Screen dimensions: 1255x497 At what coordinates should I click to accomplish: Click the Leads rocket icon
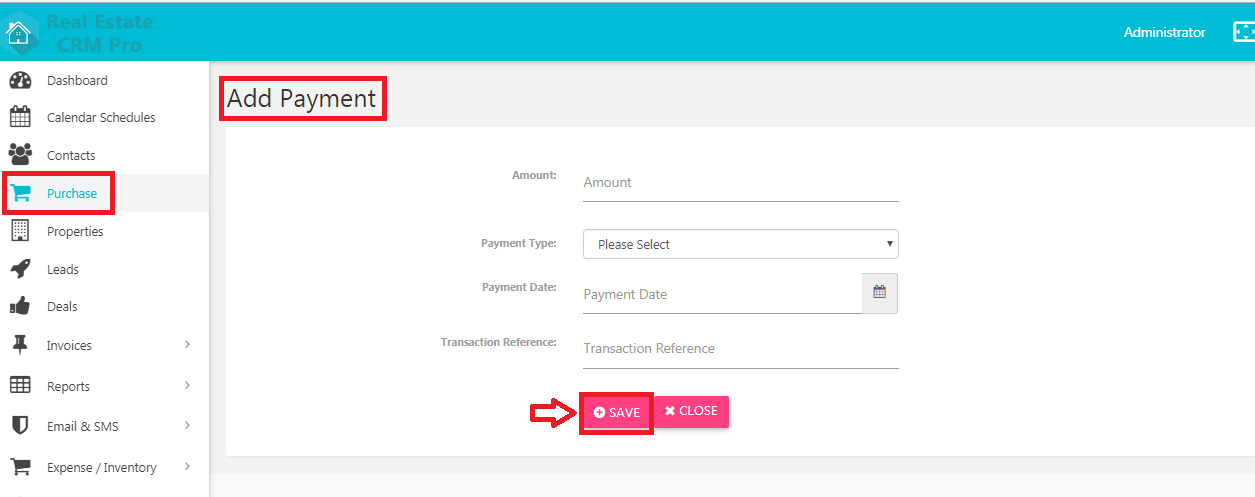coord(20,269)
